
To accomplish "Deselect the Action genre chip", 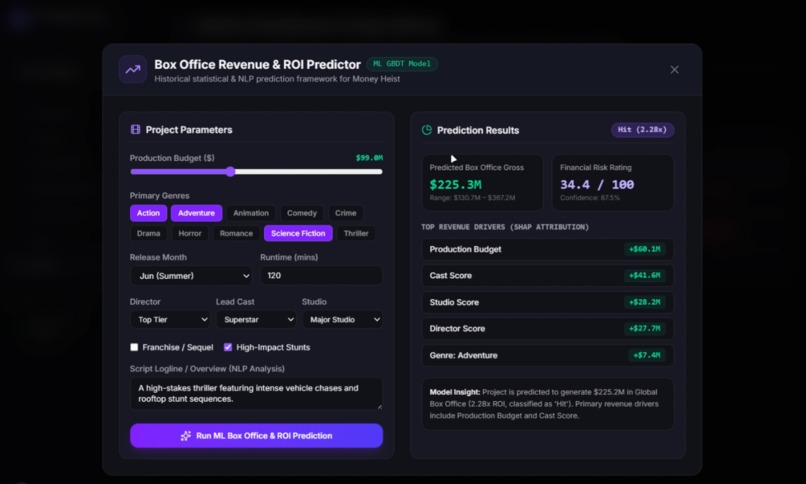I will (x=148, y=213).
